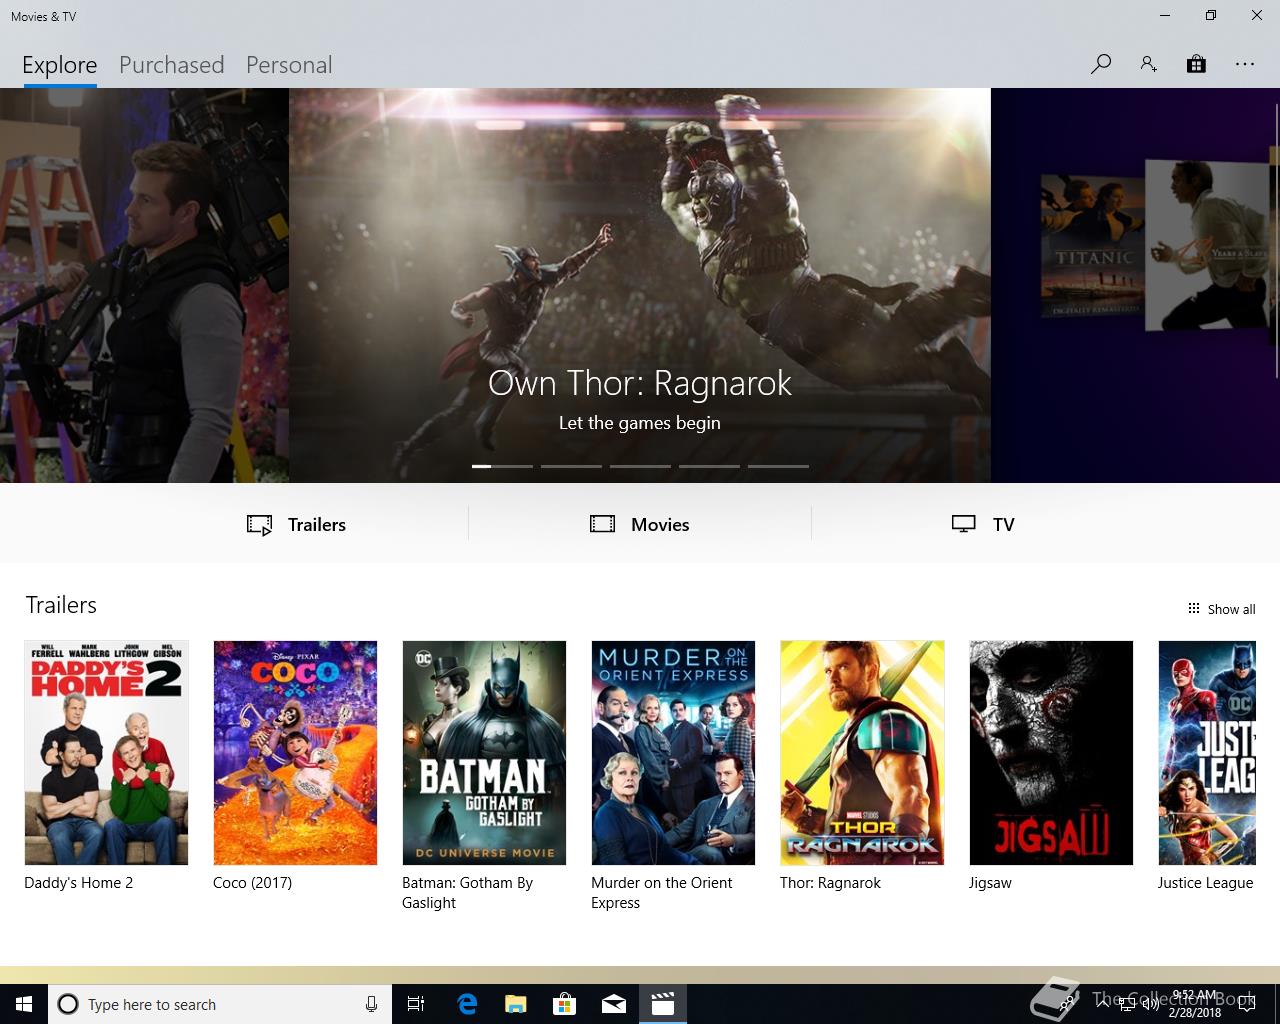Open the Jigsaw poster
Viewport: 1280px width, 1024px height.
tap(1051, 753)
